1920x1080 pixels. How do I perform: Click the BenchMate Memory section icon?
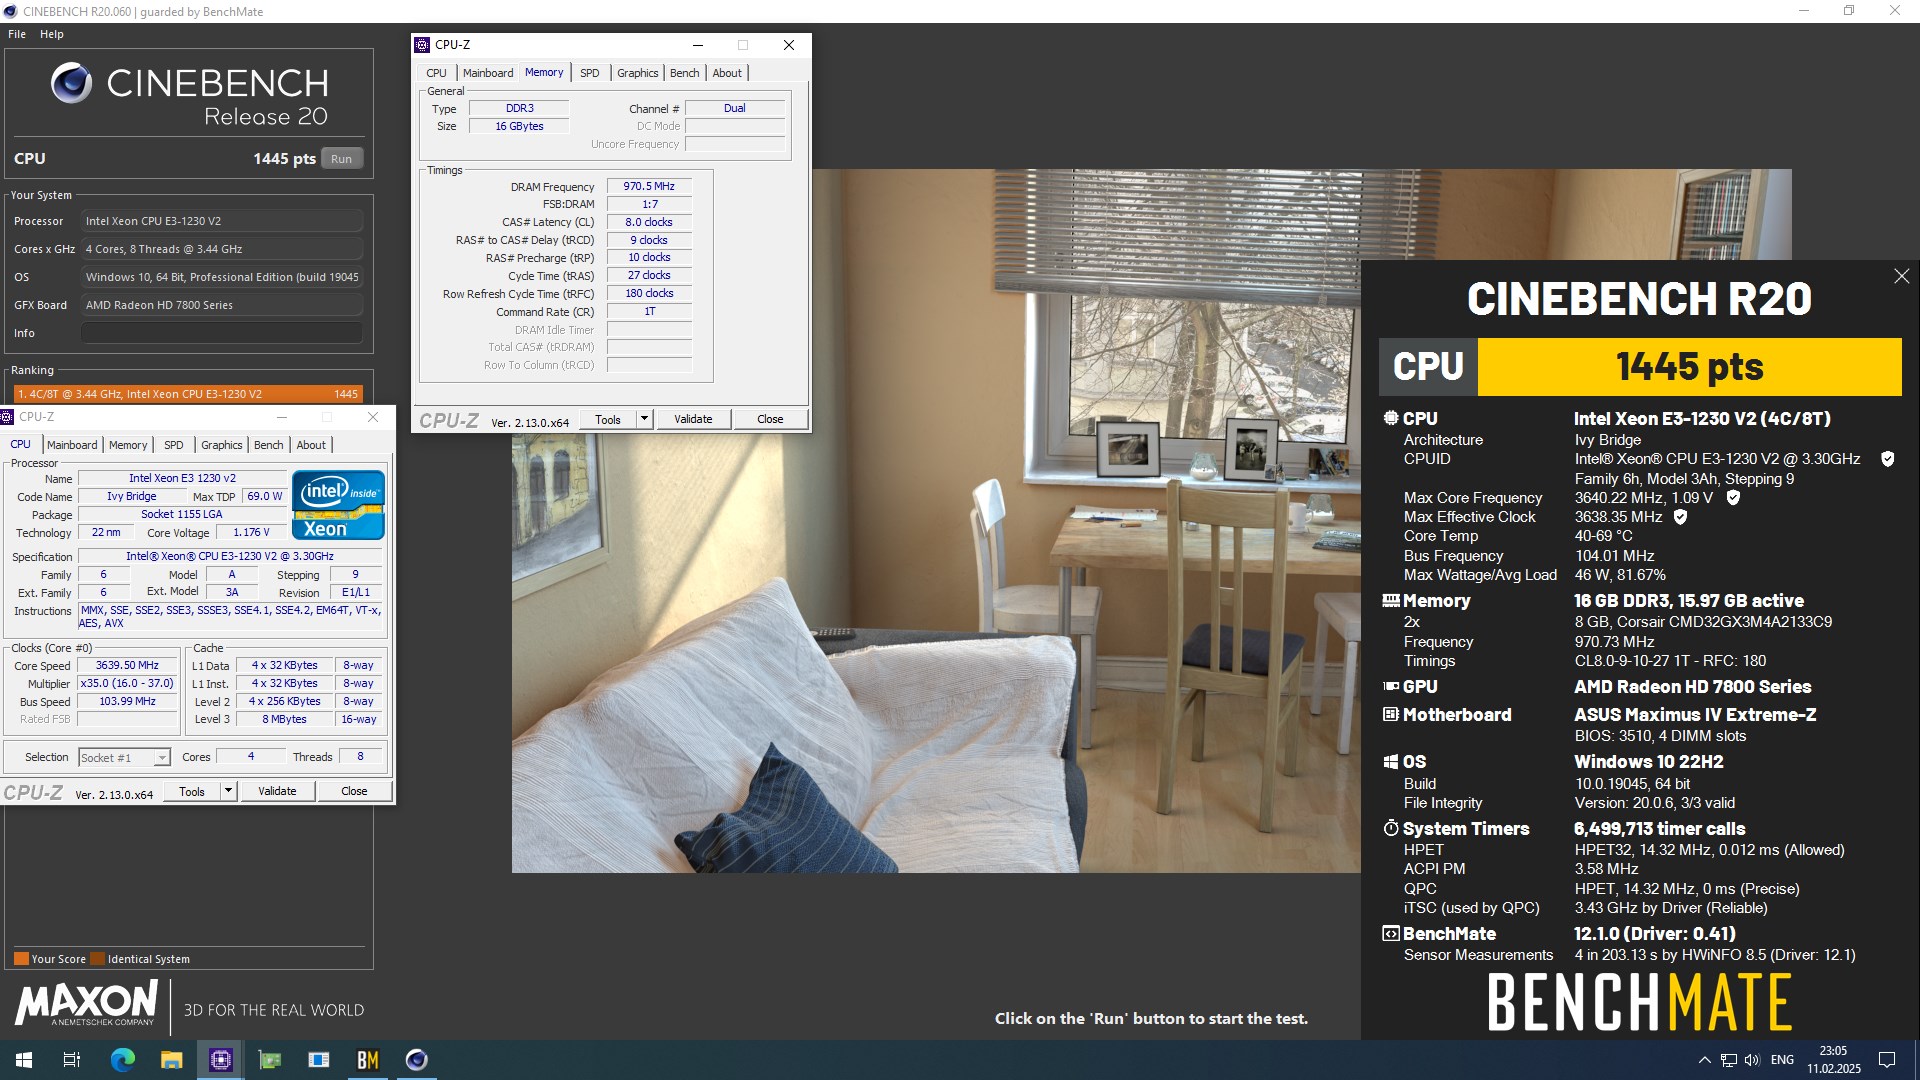tap(1390, 601)
